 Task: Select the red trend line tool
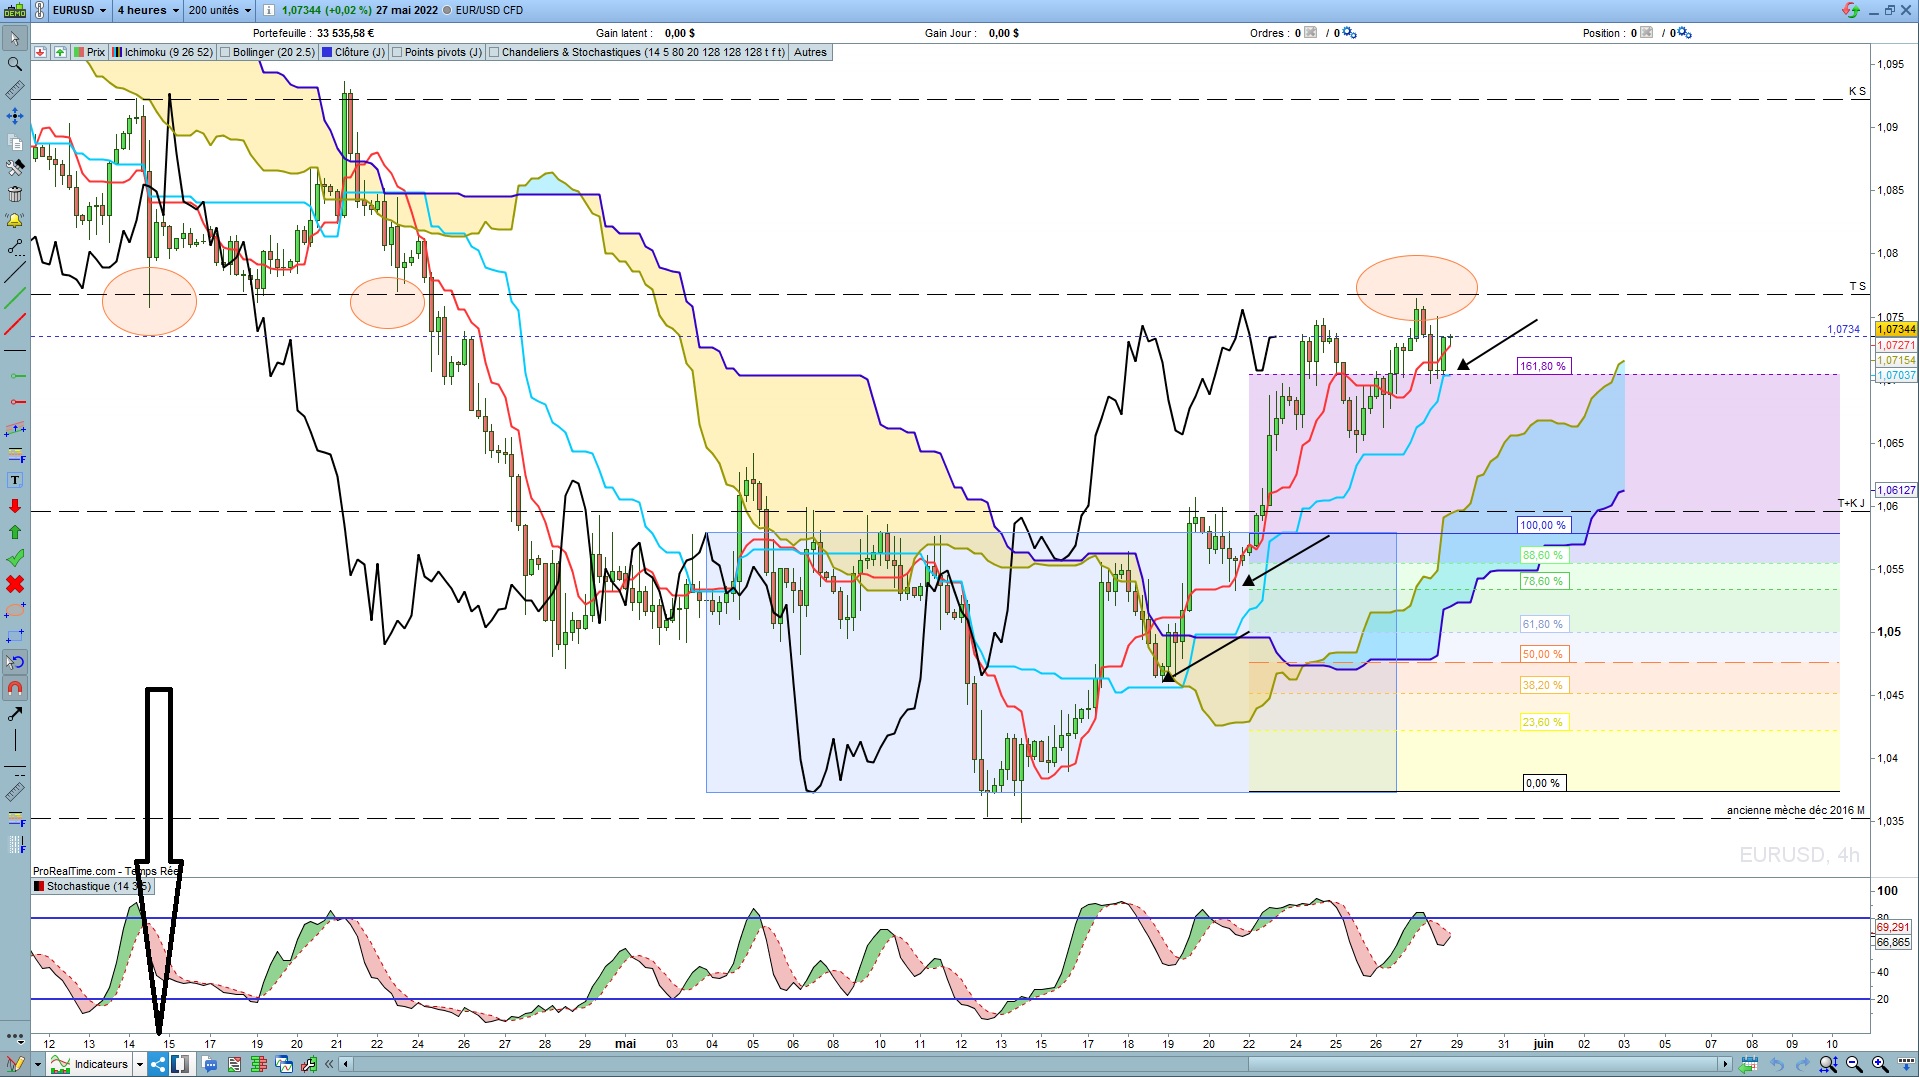(x=15, y=324)
